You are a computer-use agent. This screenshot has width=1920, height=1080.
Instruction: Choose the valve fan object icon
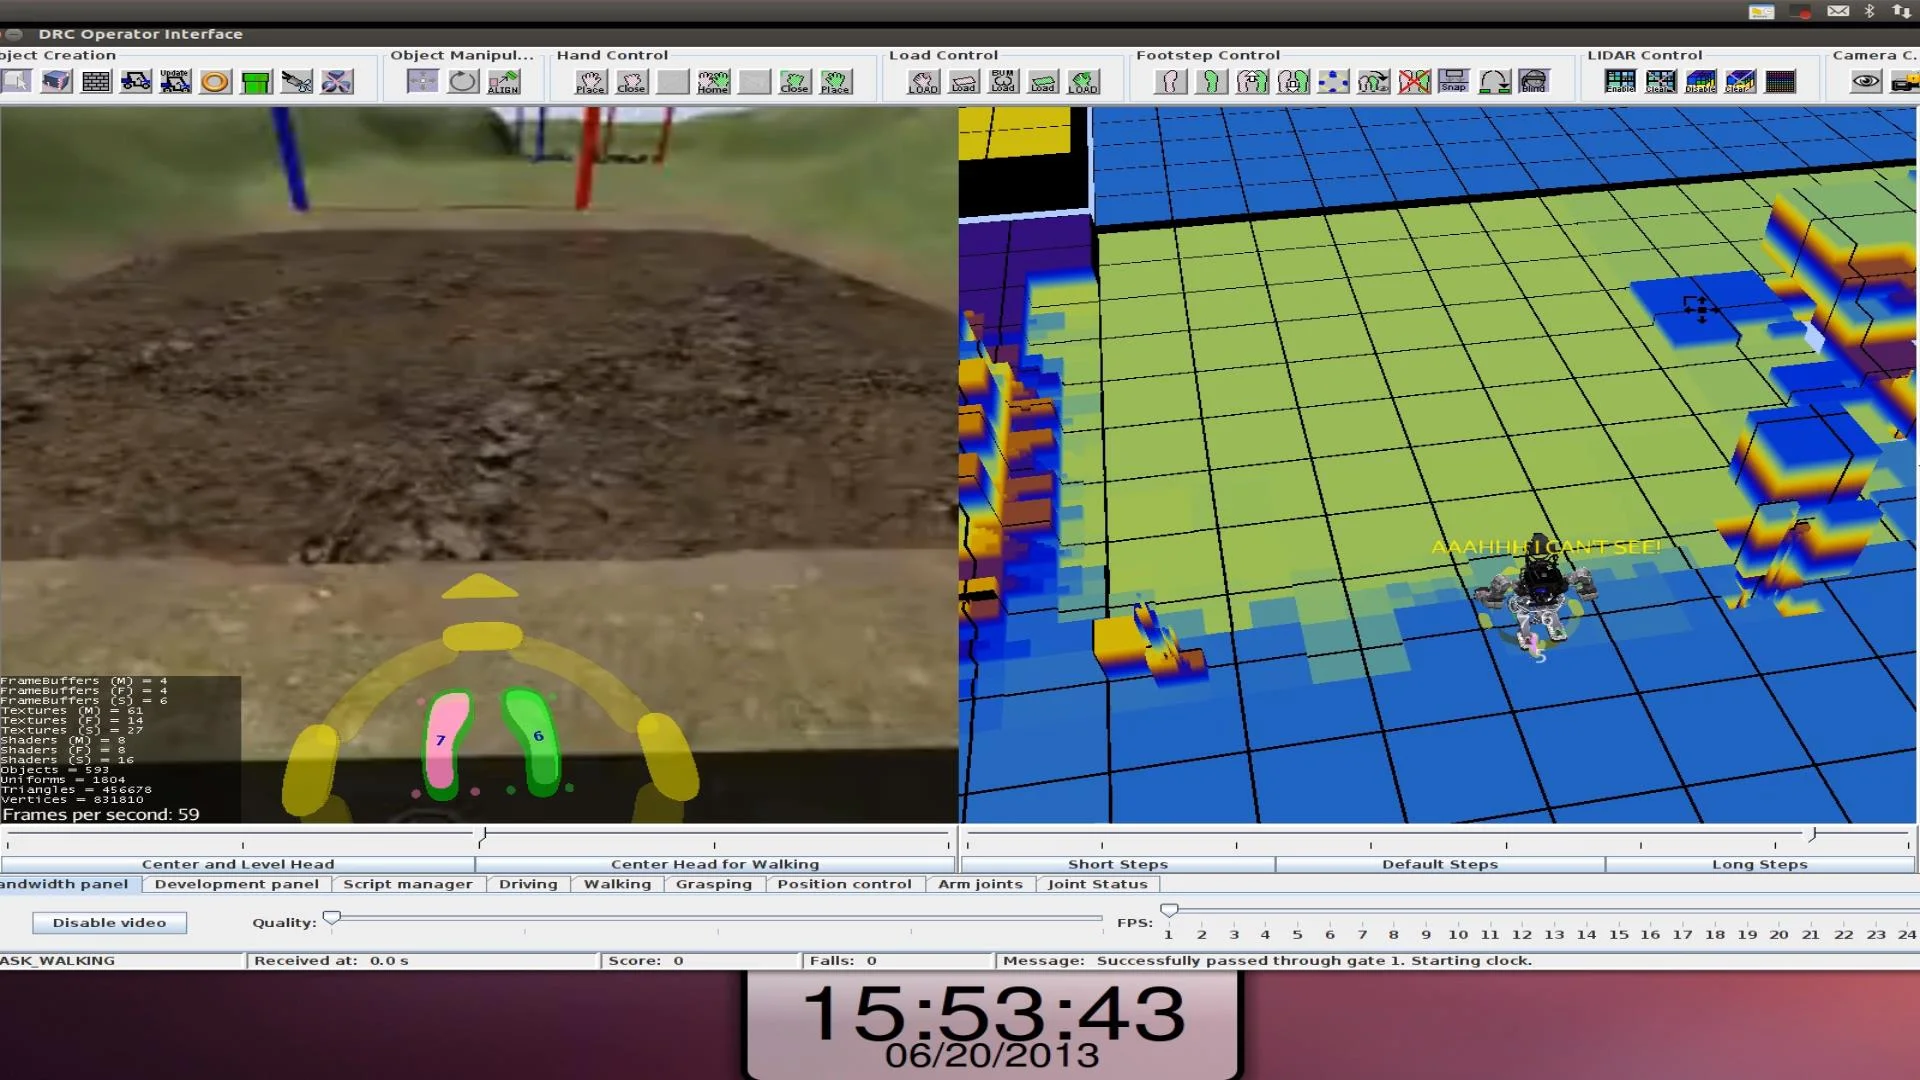point(337,81)
